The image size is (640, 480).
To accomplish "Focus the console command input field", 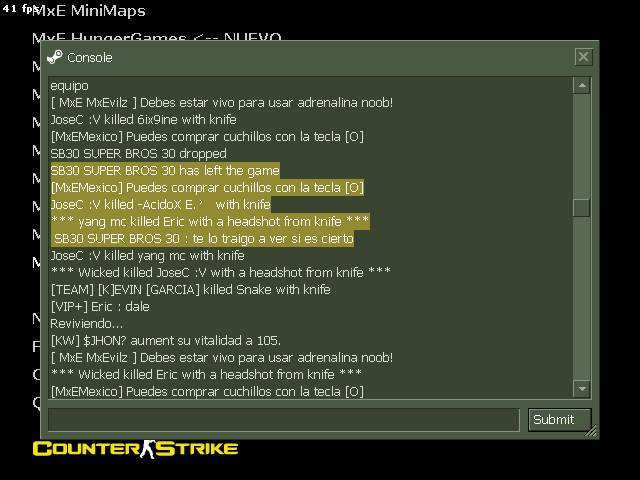I will tap(284, 420).
